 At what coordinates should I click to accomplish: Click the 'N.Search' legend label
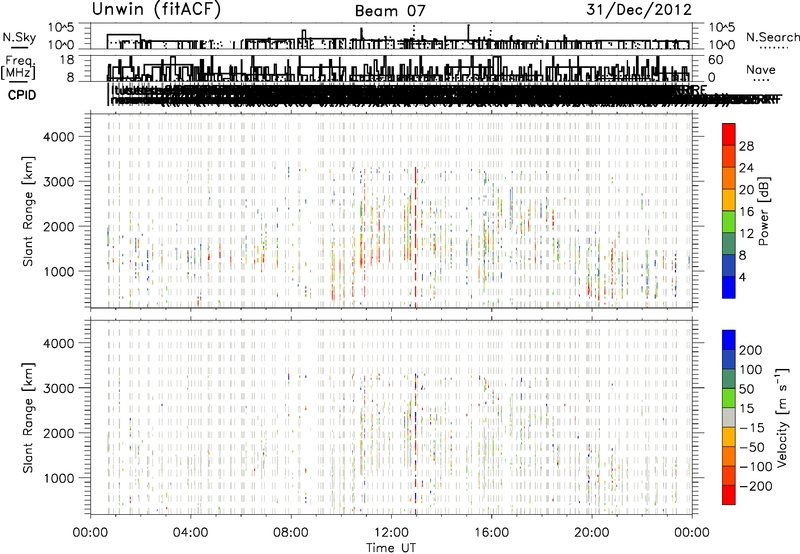click(772, 37)
